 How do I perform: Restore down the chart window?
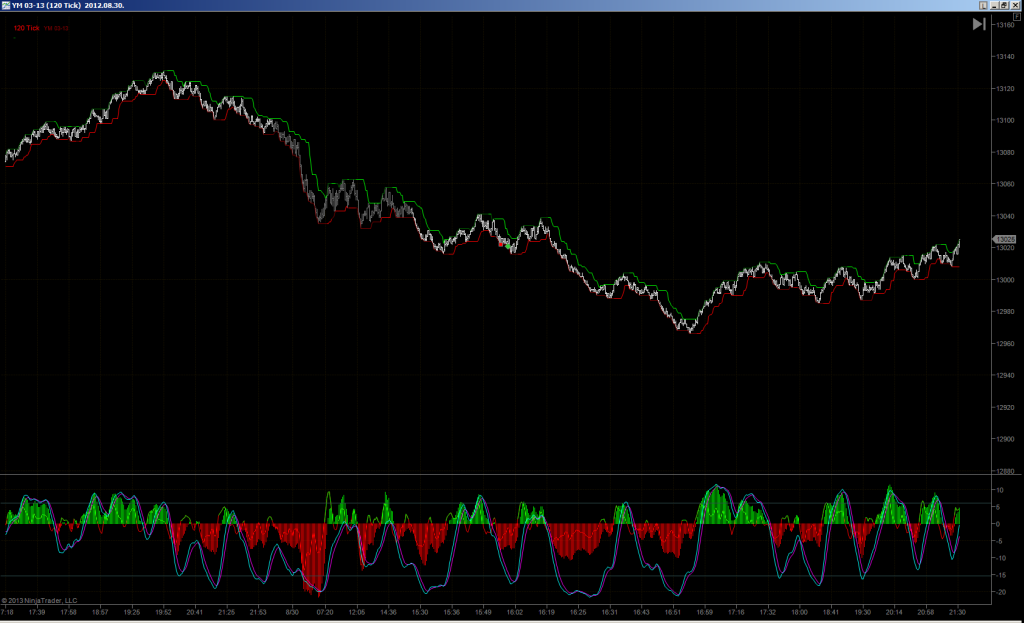1004,5
